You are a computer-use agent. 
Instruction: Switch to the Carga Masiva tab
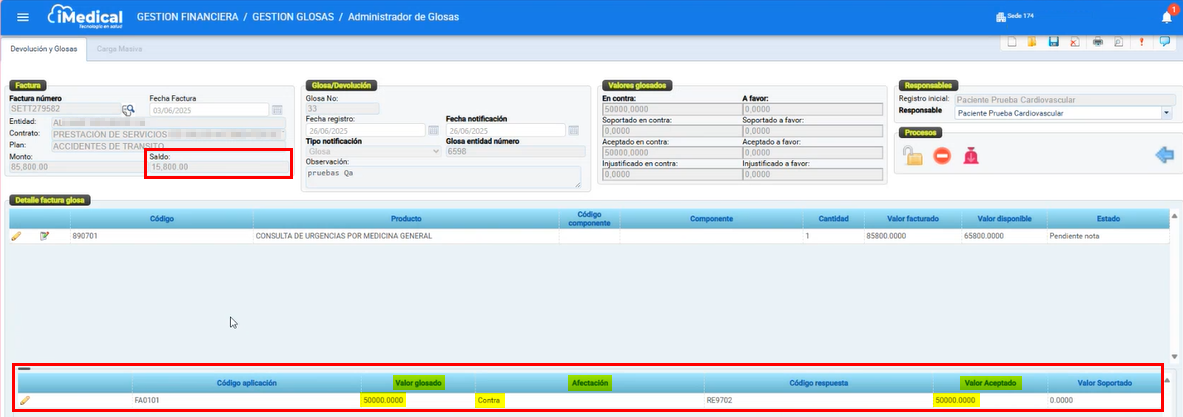(118, 48)
